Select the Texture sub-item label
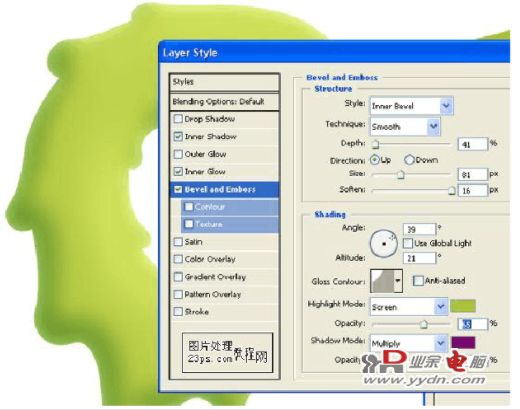 209,224
